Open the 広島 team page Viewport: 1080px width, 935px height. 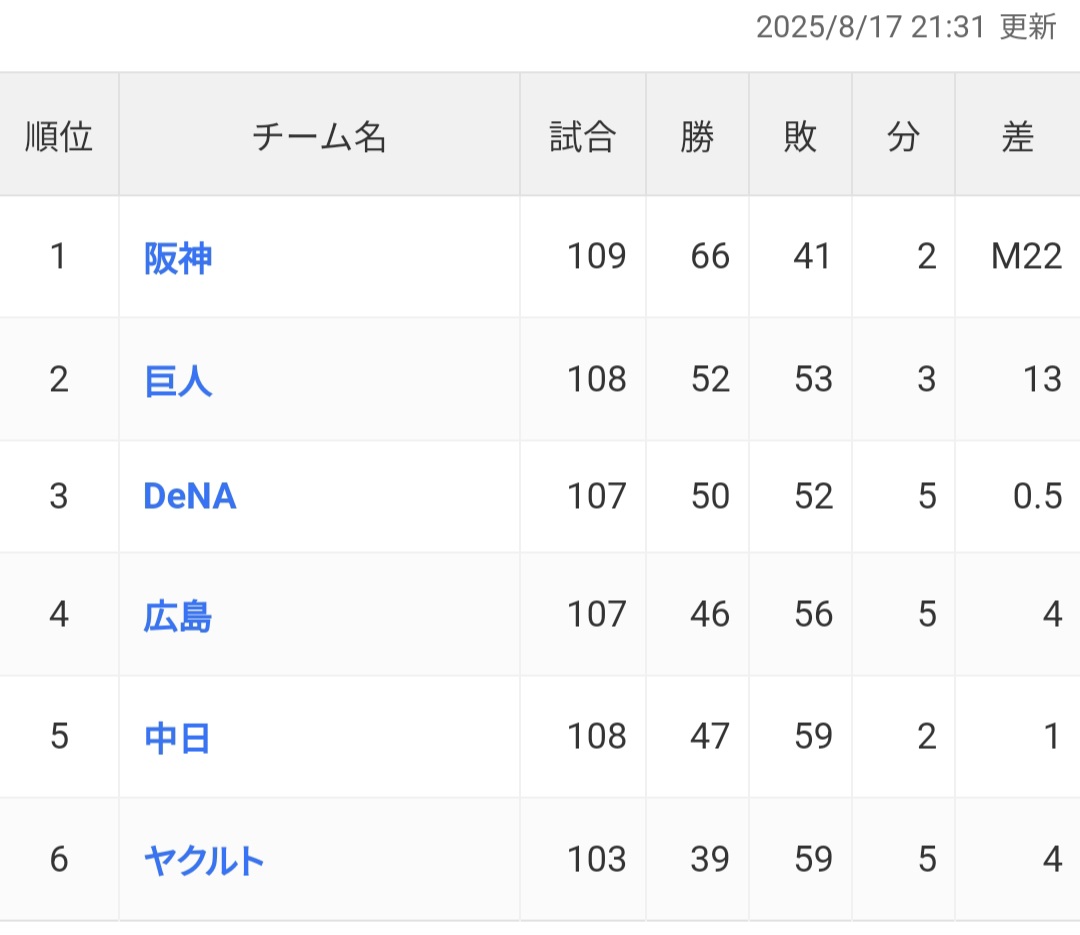pos(178,615)
